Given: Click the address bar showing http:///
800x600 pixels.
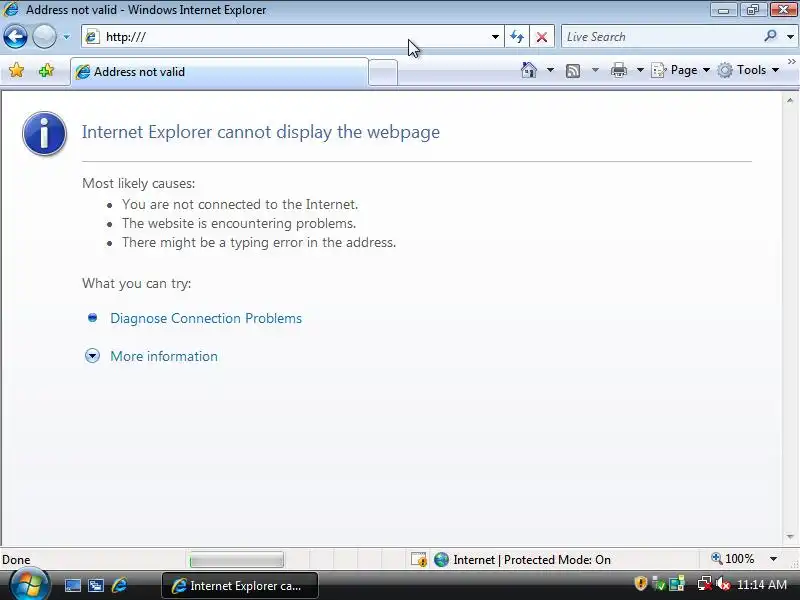Looking at the screenshot, I should pyautogui.click(x=293, y=37).
